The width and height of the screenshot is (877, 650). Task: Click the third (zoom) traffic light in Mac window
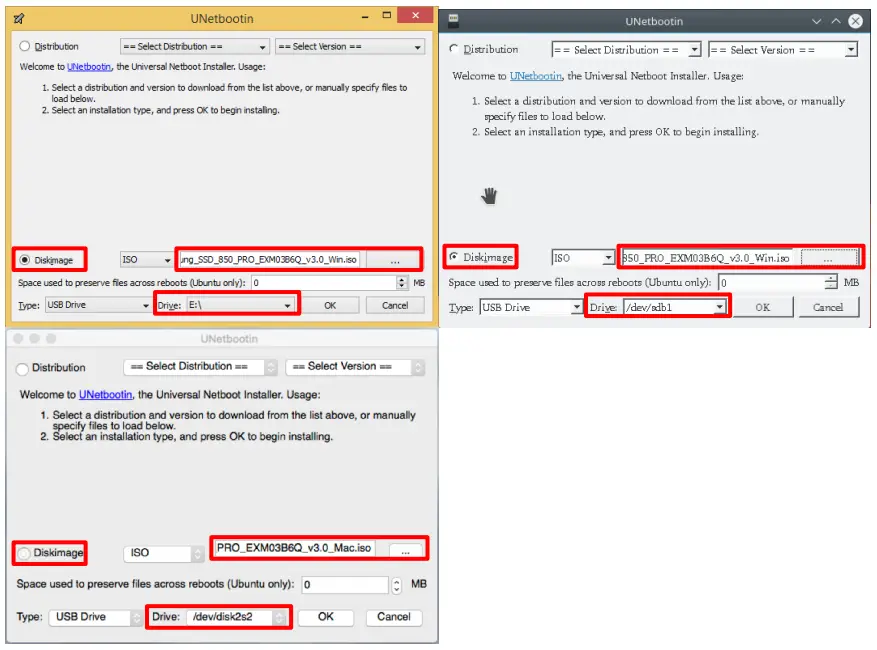(51, 338)
